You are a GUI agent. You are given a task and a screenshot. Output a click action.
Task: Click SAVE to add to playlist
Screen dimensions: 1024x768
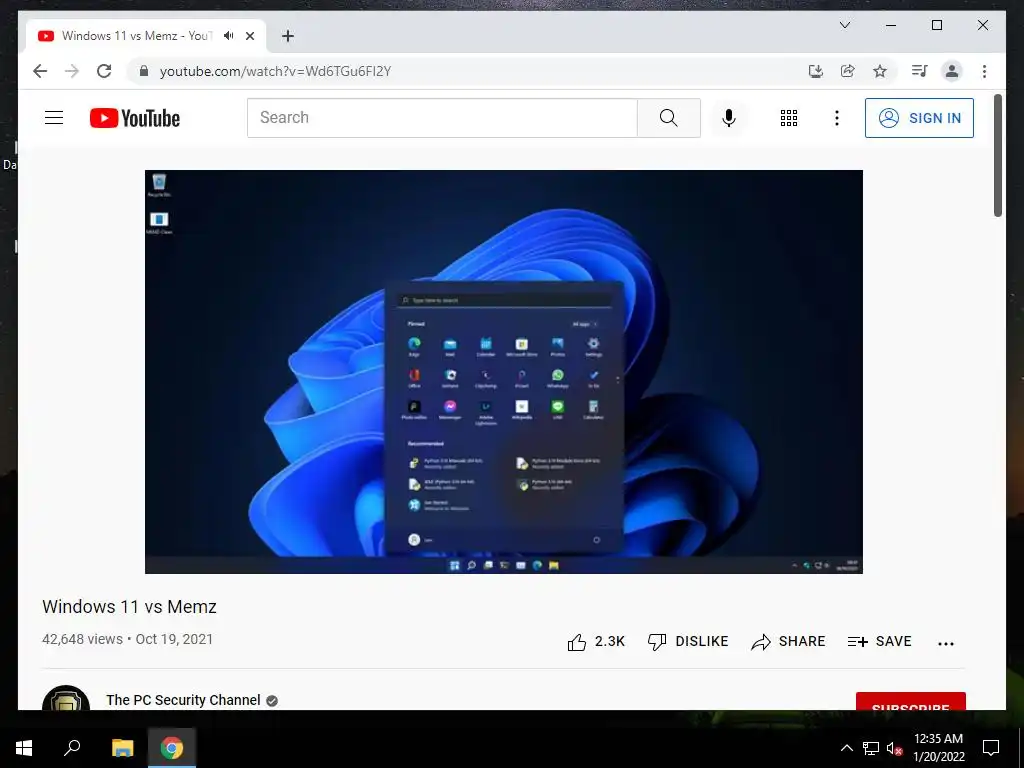pyautogui.click(x=879, y=641)
